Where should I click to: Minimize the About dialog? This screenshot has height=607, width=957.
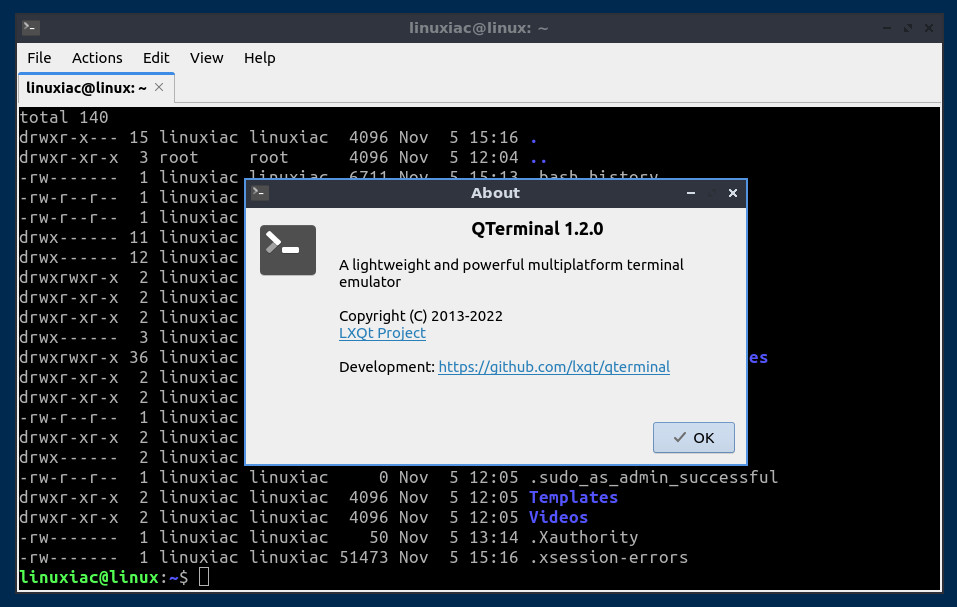[691, 193]
